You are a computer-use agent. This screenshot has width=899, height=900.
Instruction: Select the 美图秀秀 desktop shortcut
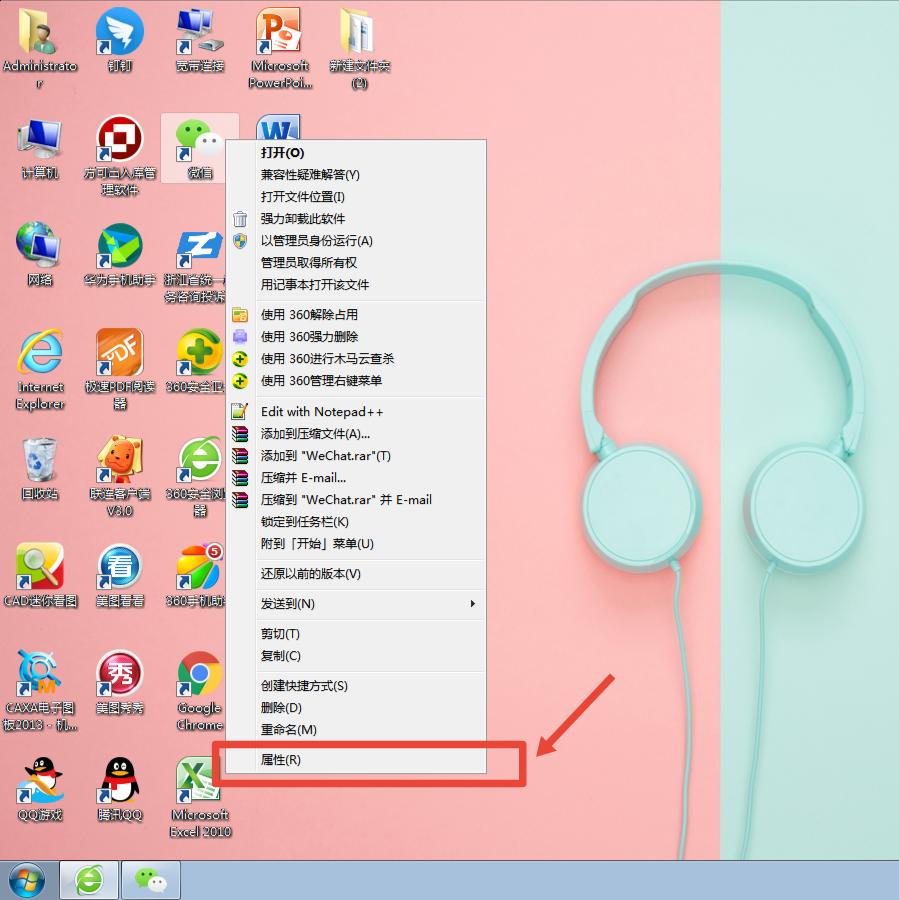point(119,683)
